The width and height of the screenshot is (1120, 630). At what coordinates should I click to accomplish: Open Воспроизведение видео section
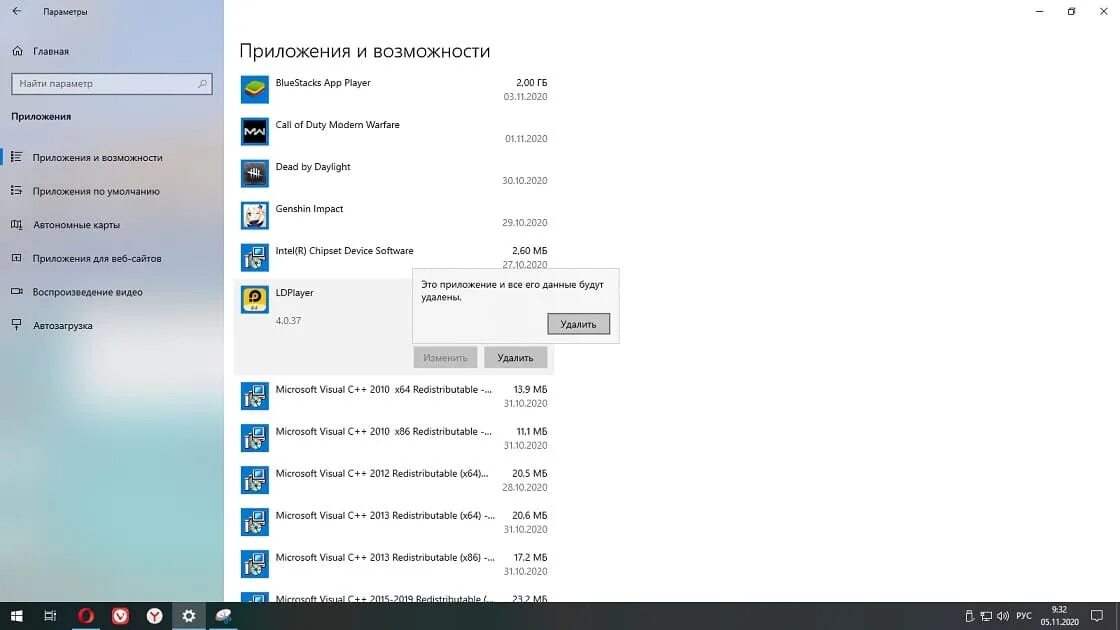coord(88,291)
